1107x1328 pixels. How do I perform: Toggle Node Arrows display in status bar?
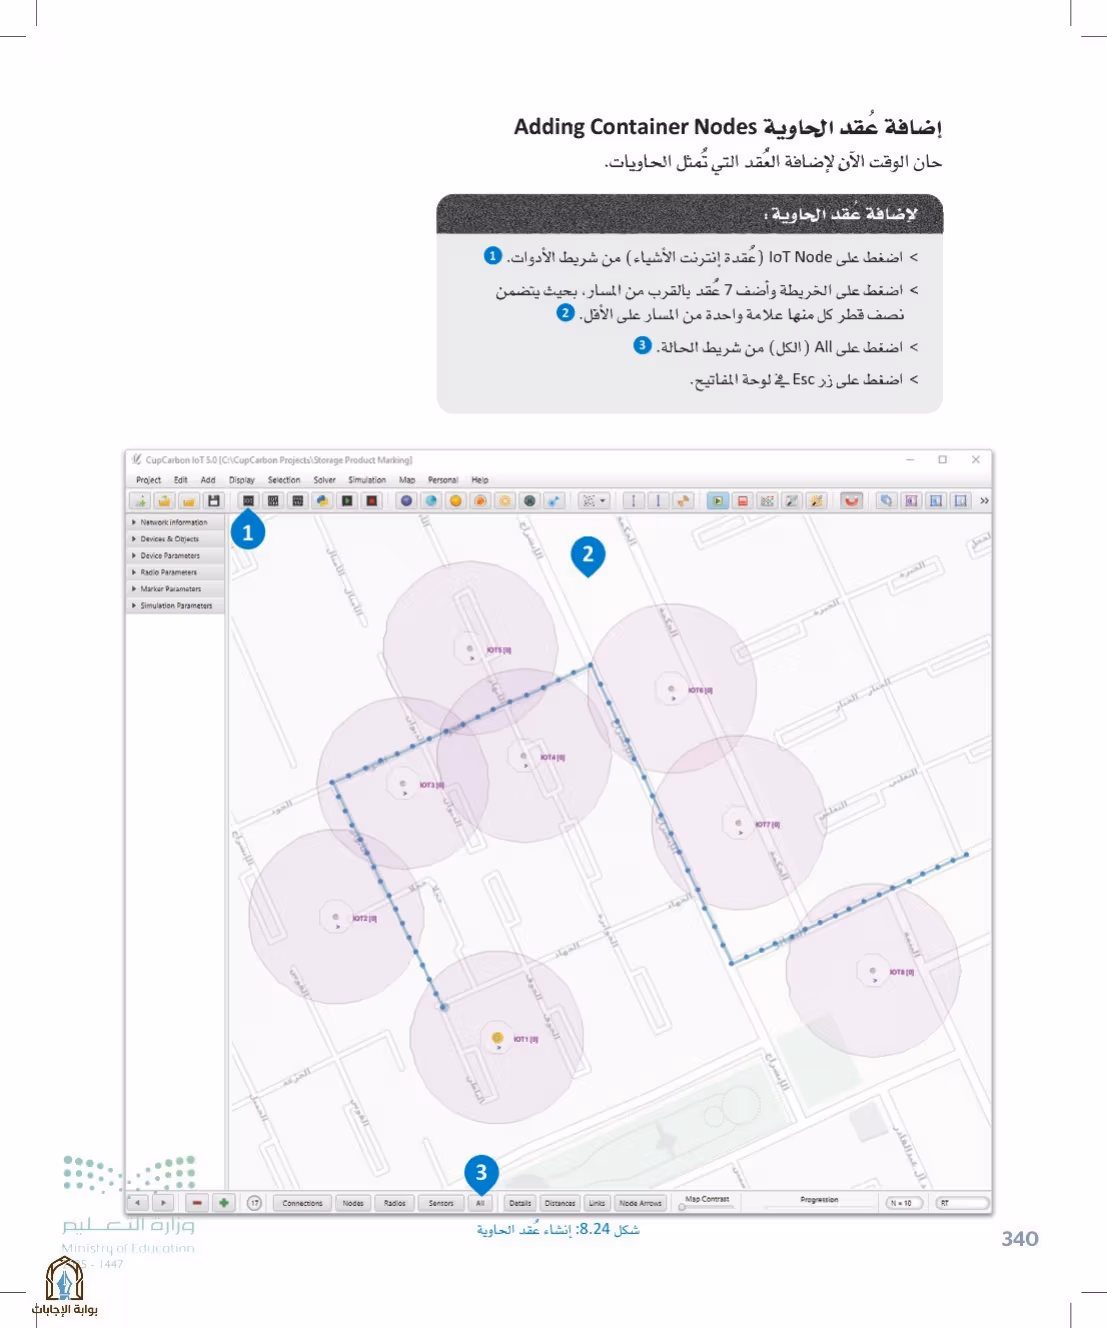click(640, 1203)
